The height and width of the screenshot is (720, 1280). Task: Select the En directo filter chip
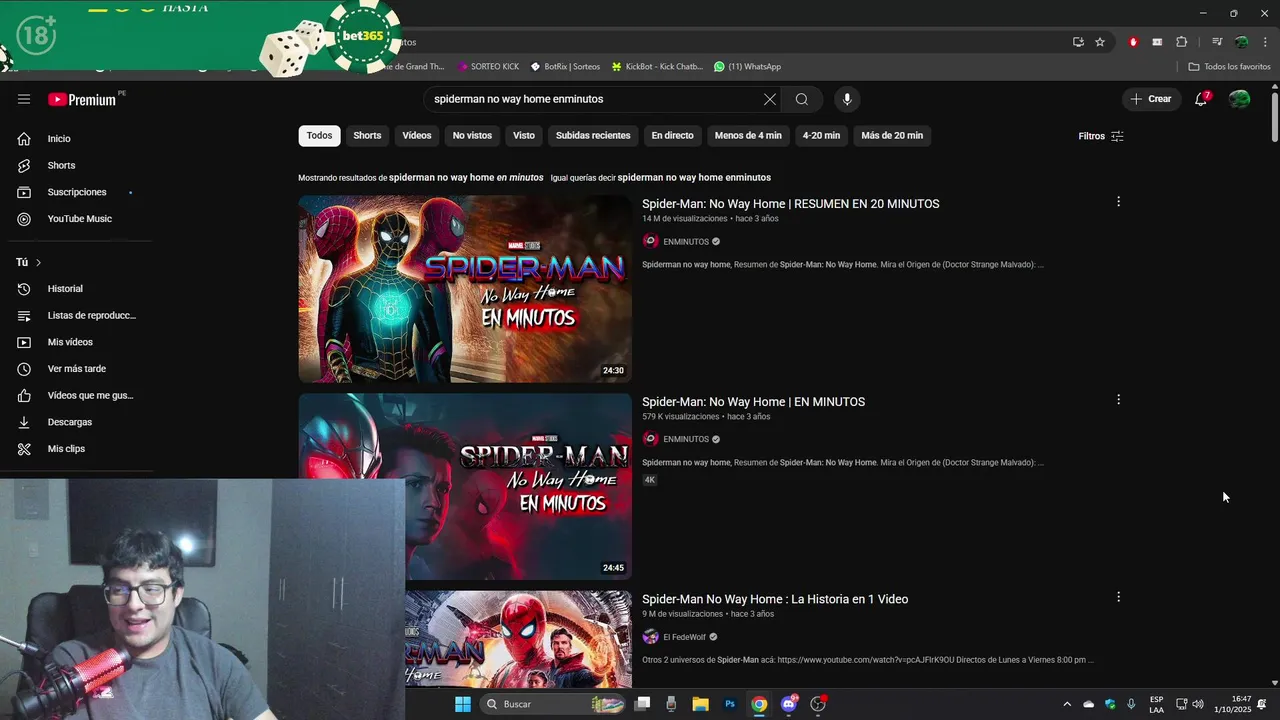point(672,136)
